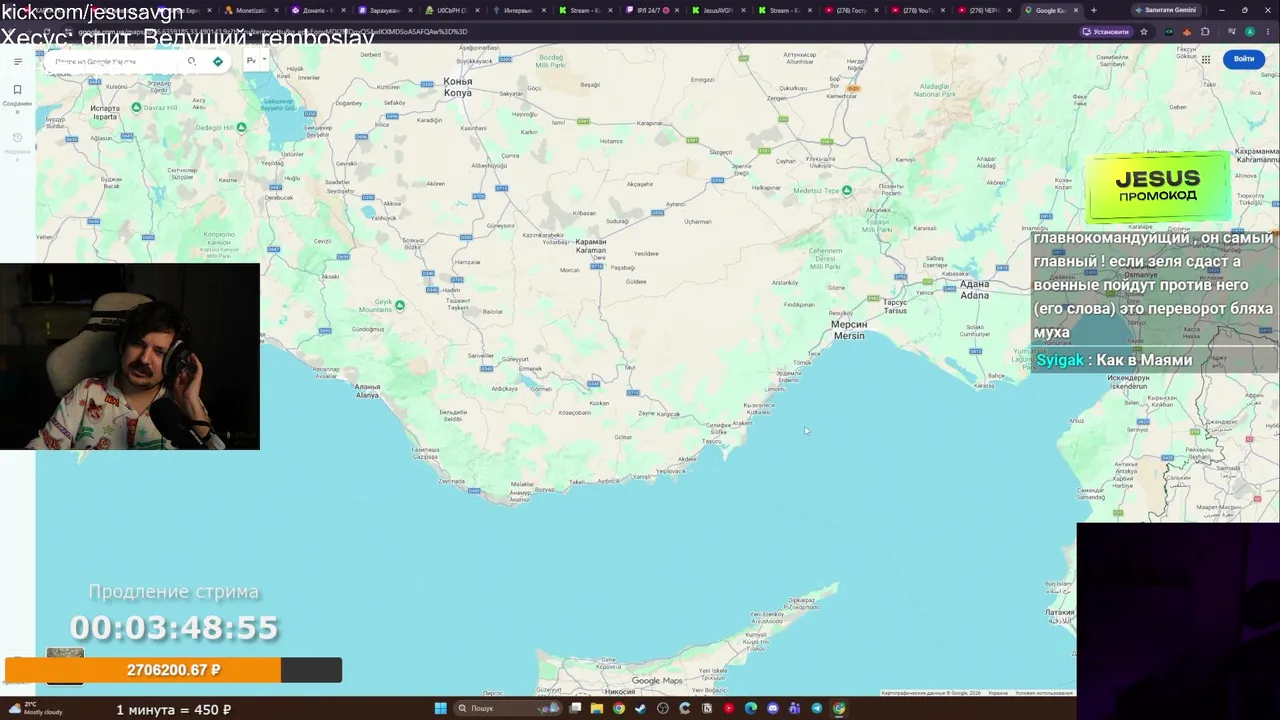Click the webcam overlay of the streamer
This screenshot has width=1280, height=720.
tap(130, 357)
